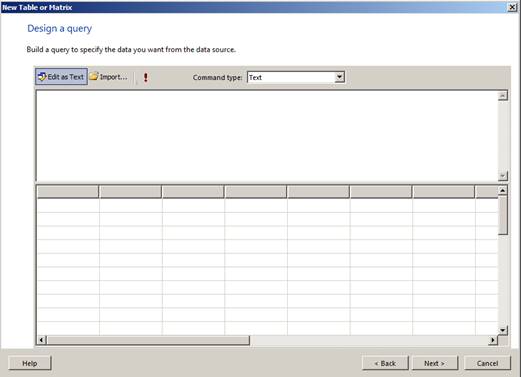Click the results grid scroll-left arrow
The width and height of the screenshot is (521, 377).
(41, 340)
